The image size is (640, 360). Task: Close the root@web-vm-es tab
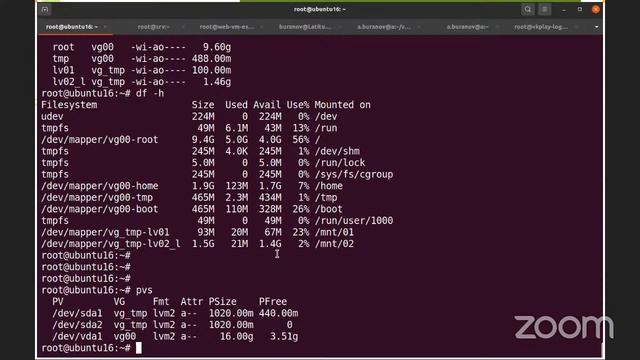pyautogui.click(x=262, y=27)
